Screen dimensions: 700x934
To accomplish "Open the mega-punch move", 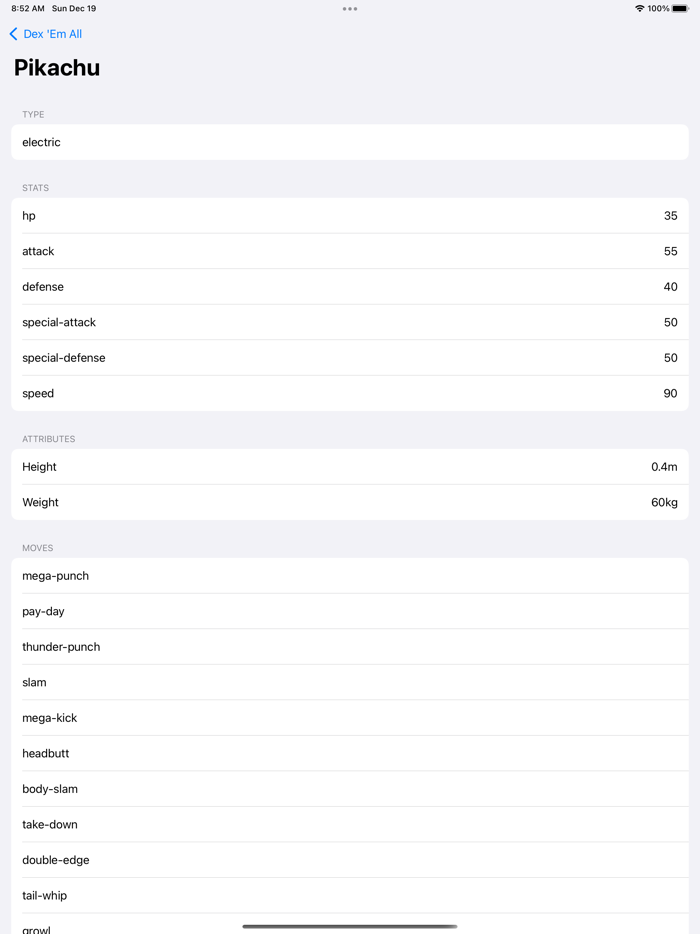I will [350, 576].
